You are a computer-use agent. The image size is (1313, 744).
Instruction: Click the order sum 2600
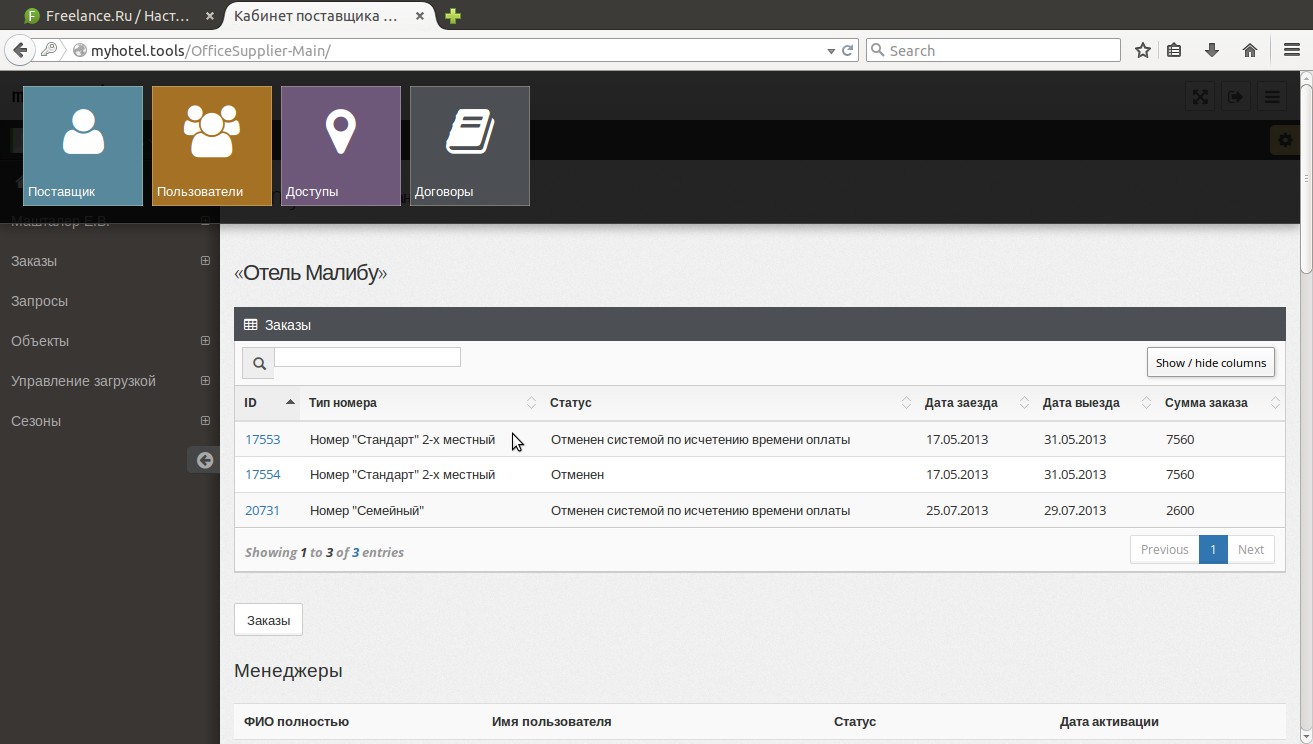tap(1180, 510)
